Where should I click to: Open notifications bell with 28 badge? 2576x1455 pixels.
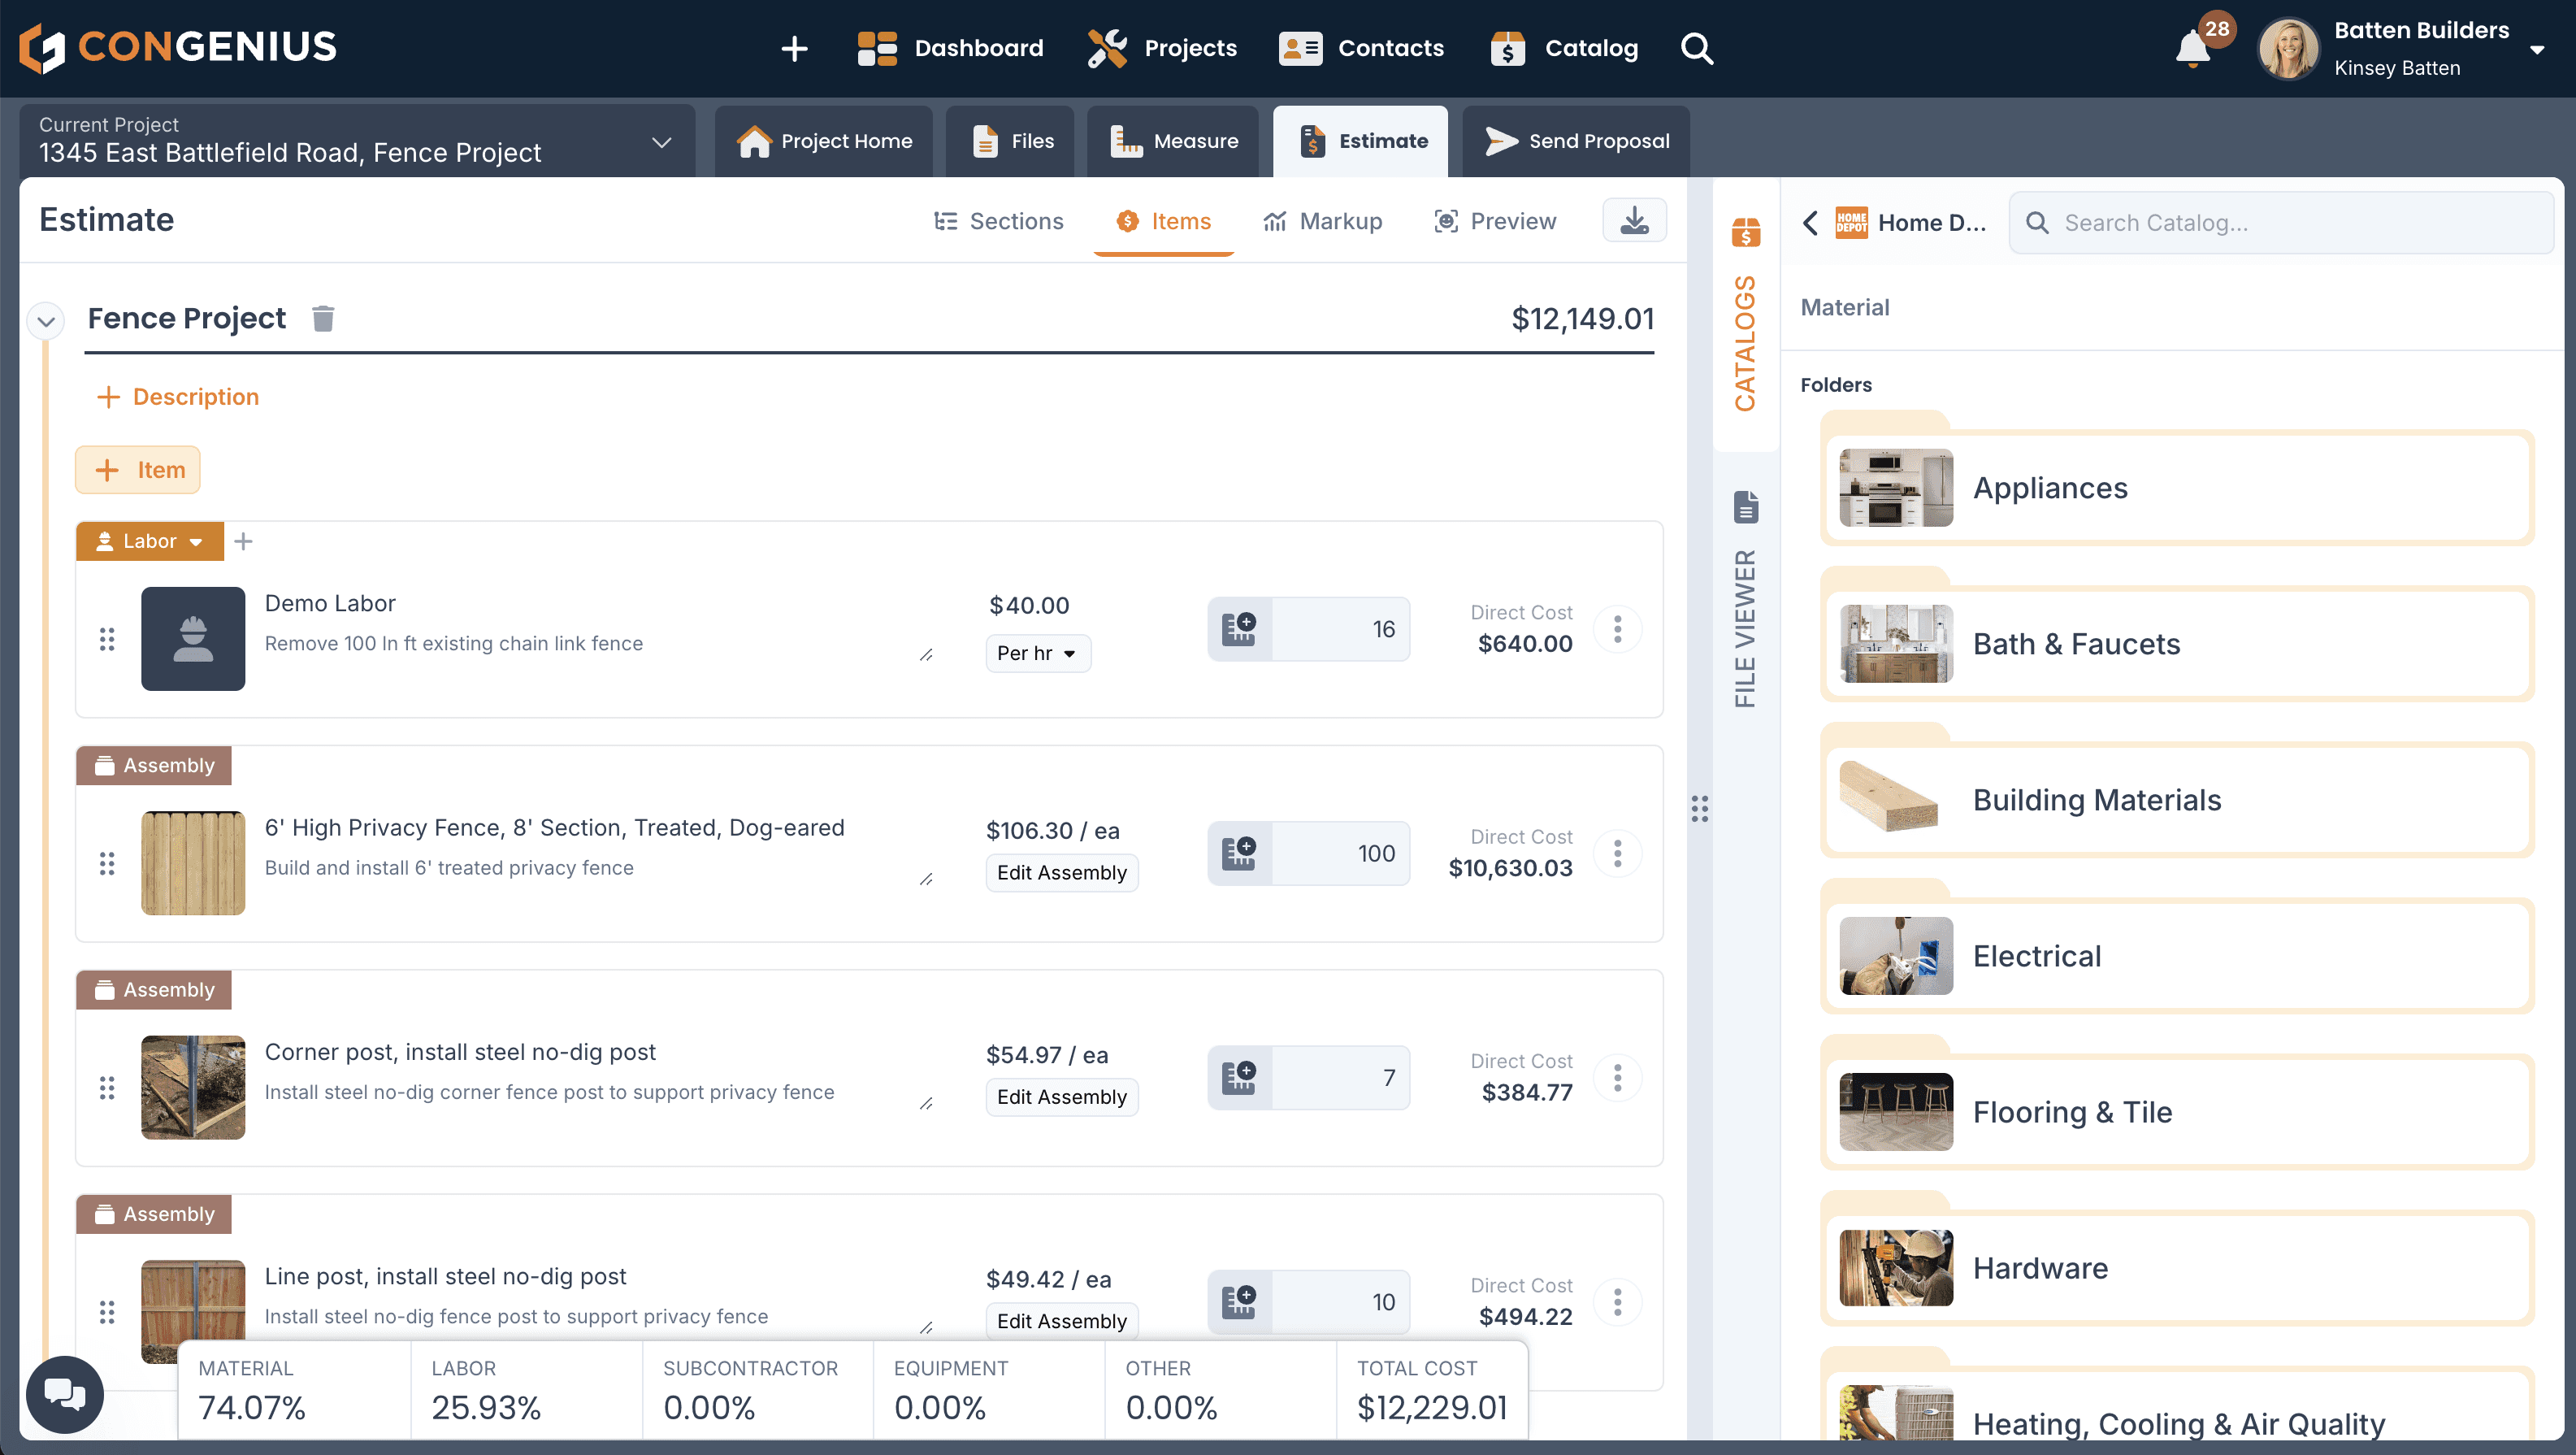click(2193, 48)
